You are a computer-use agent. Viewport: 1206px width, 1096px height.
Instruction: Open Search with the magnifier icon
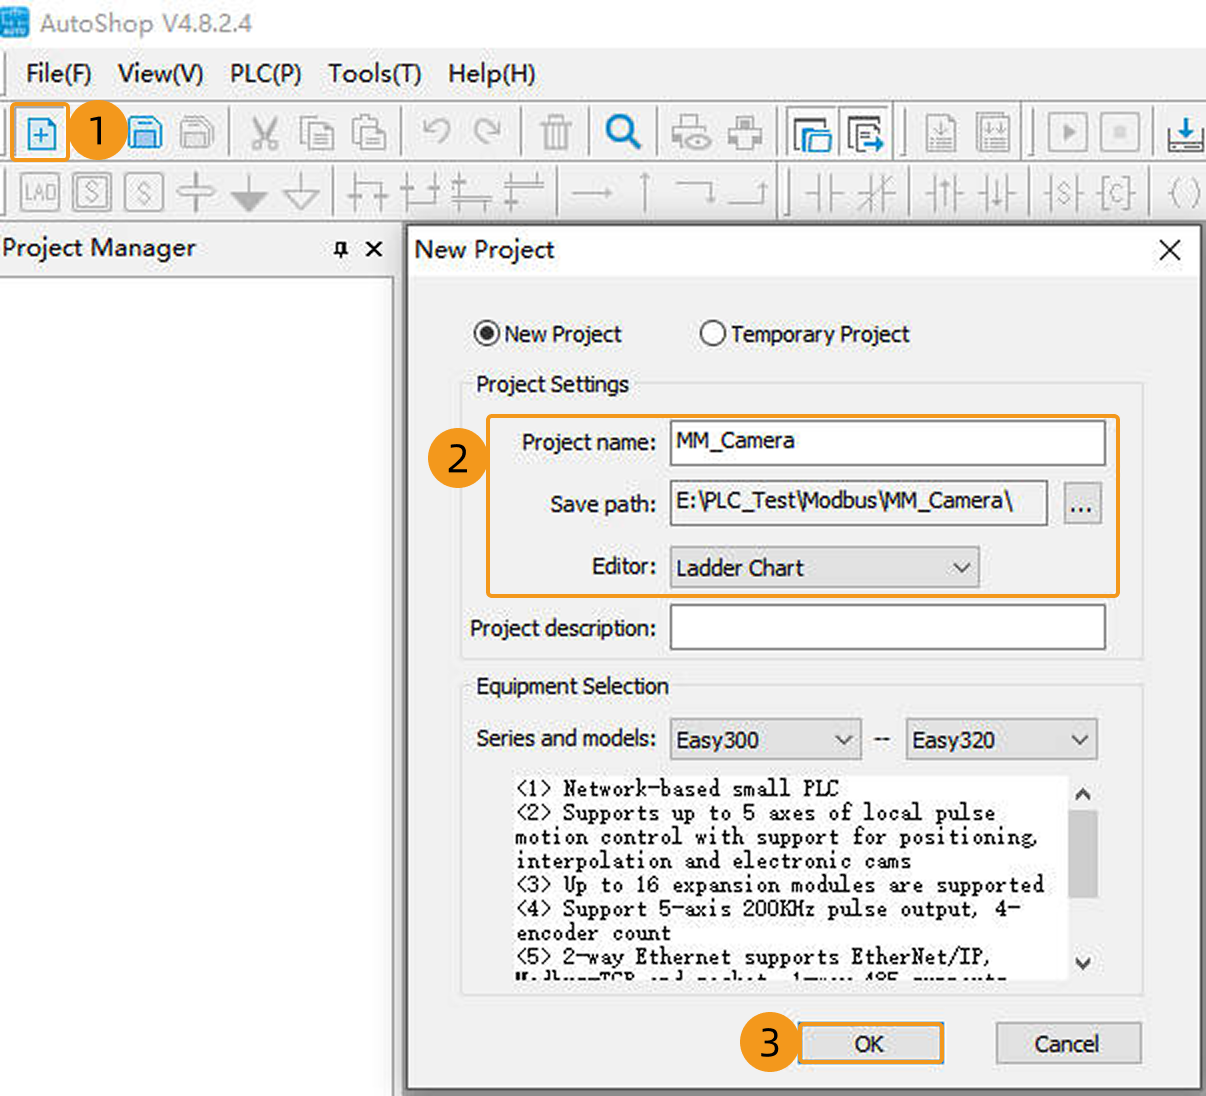[x=622, y=132]
